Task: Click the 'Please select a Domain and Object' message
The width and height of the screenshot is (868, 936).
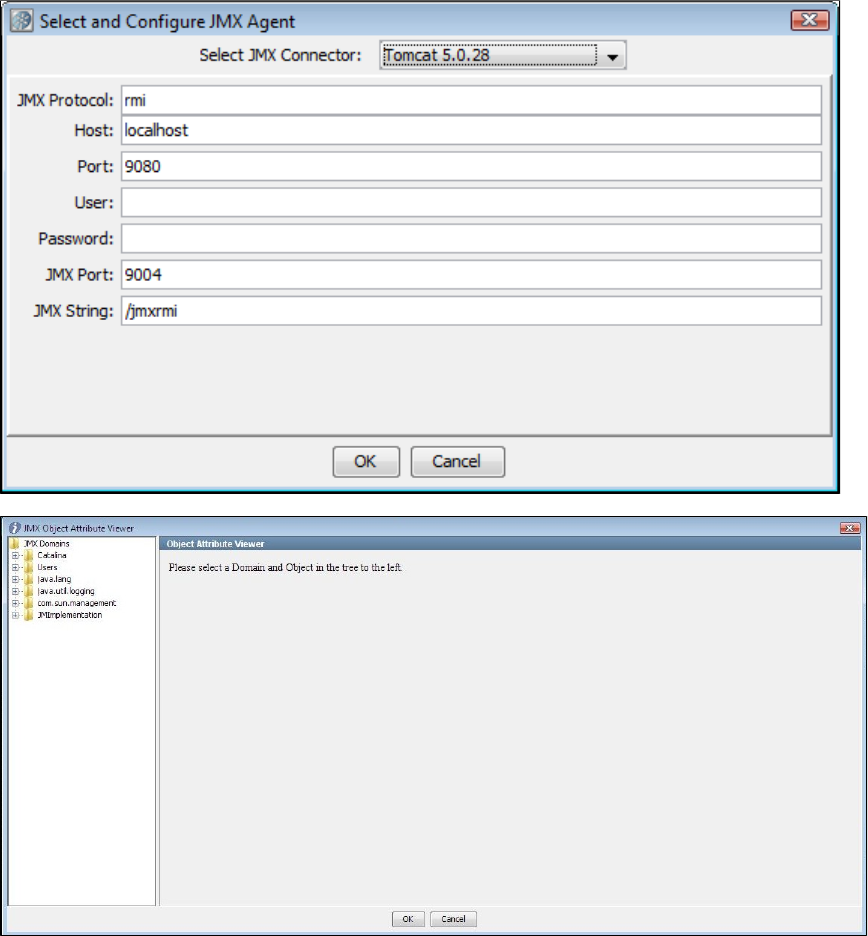Action: click(x=285, y=567)
